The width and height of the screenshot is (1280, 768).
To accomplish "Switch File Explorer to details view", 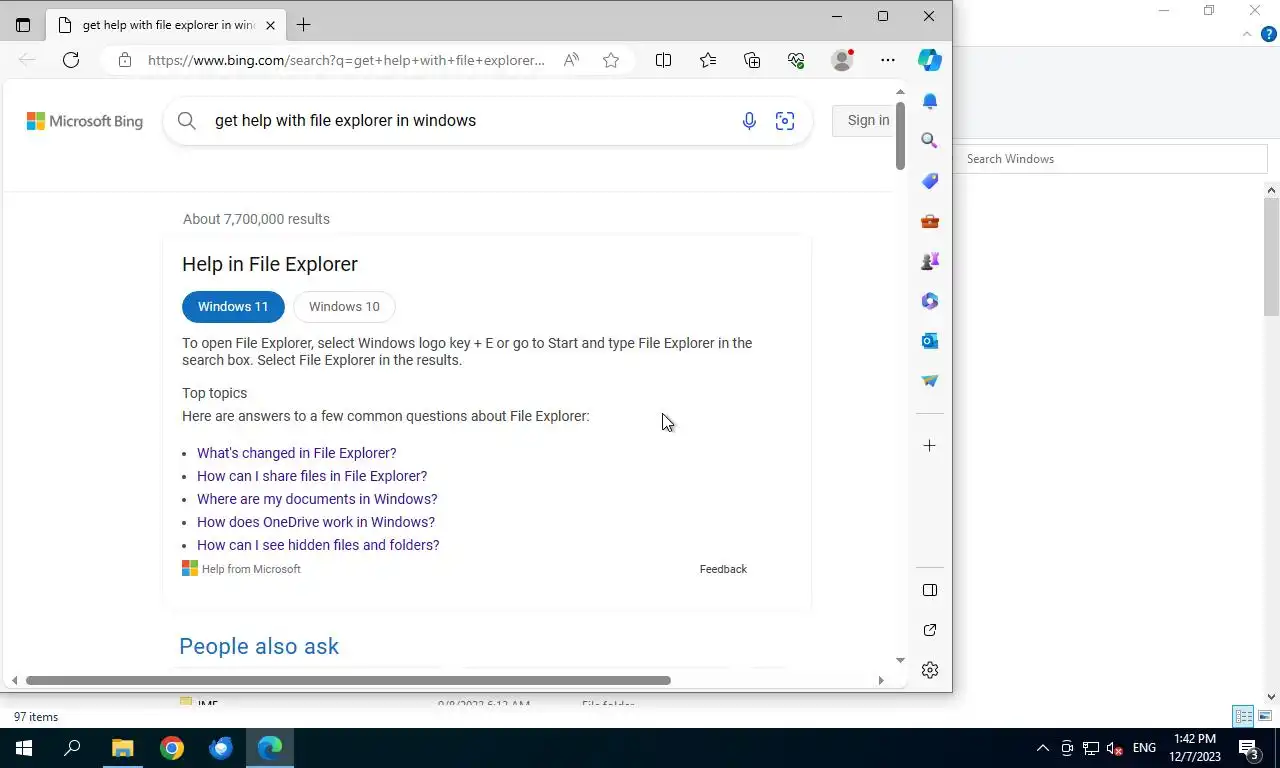I will coord(1244,716).
